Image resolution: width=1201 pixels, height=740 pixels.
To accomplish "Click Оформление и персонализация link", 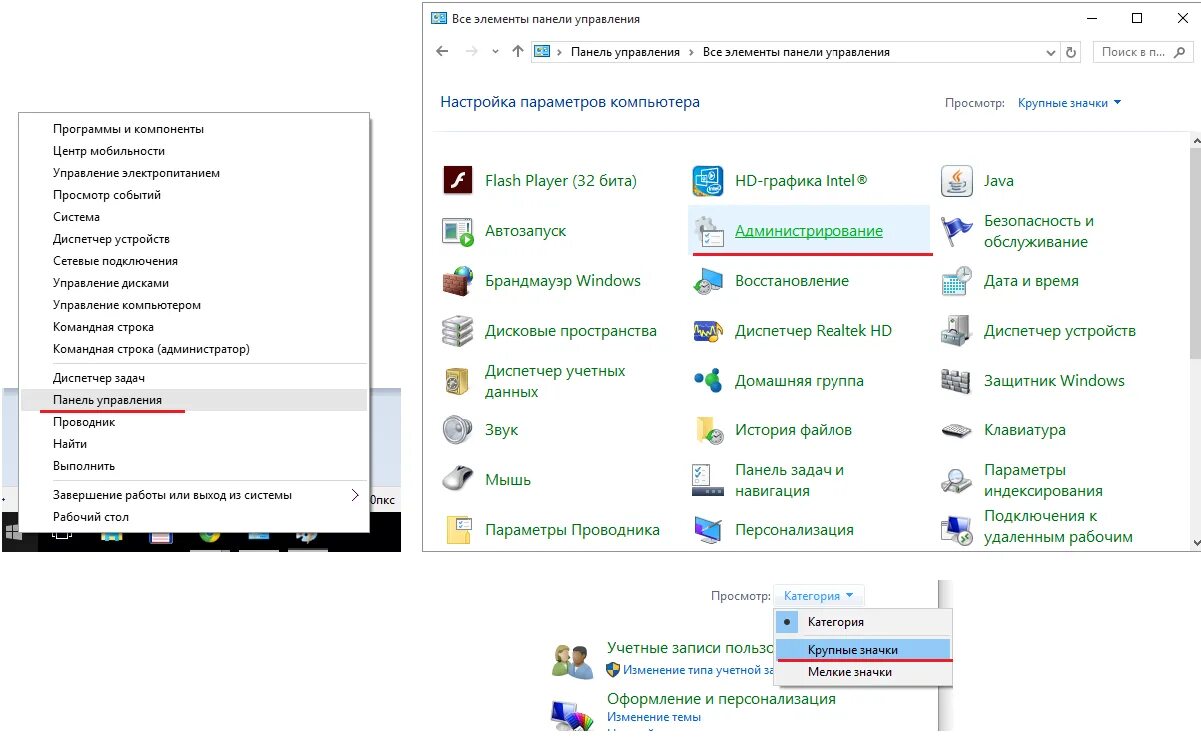I will coord(721,699).
